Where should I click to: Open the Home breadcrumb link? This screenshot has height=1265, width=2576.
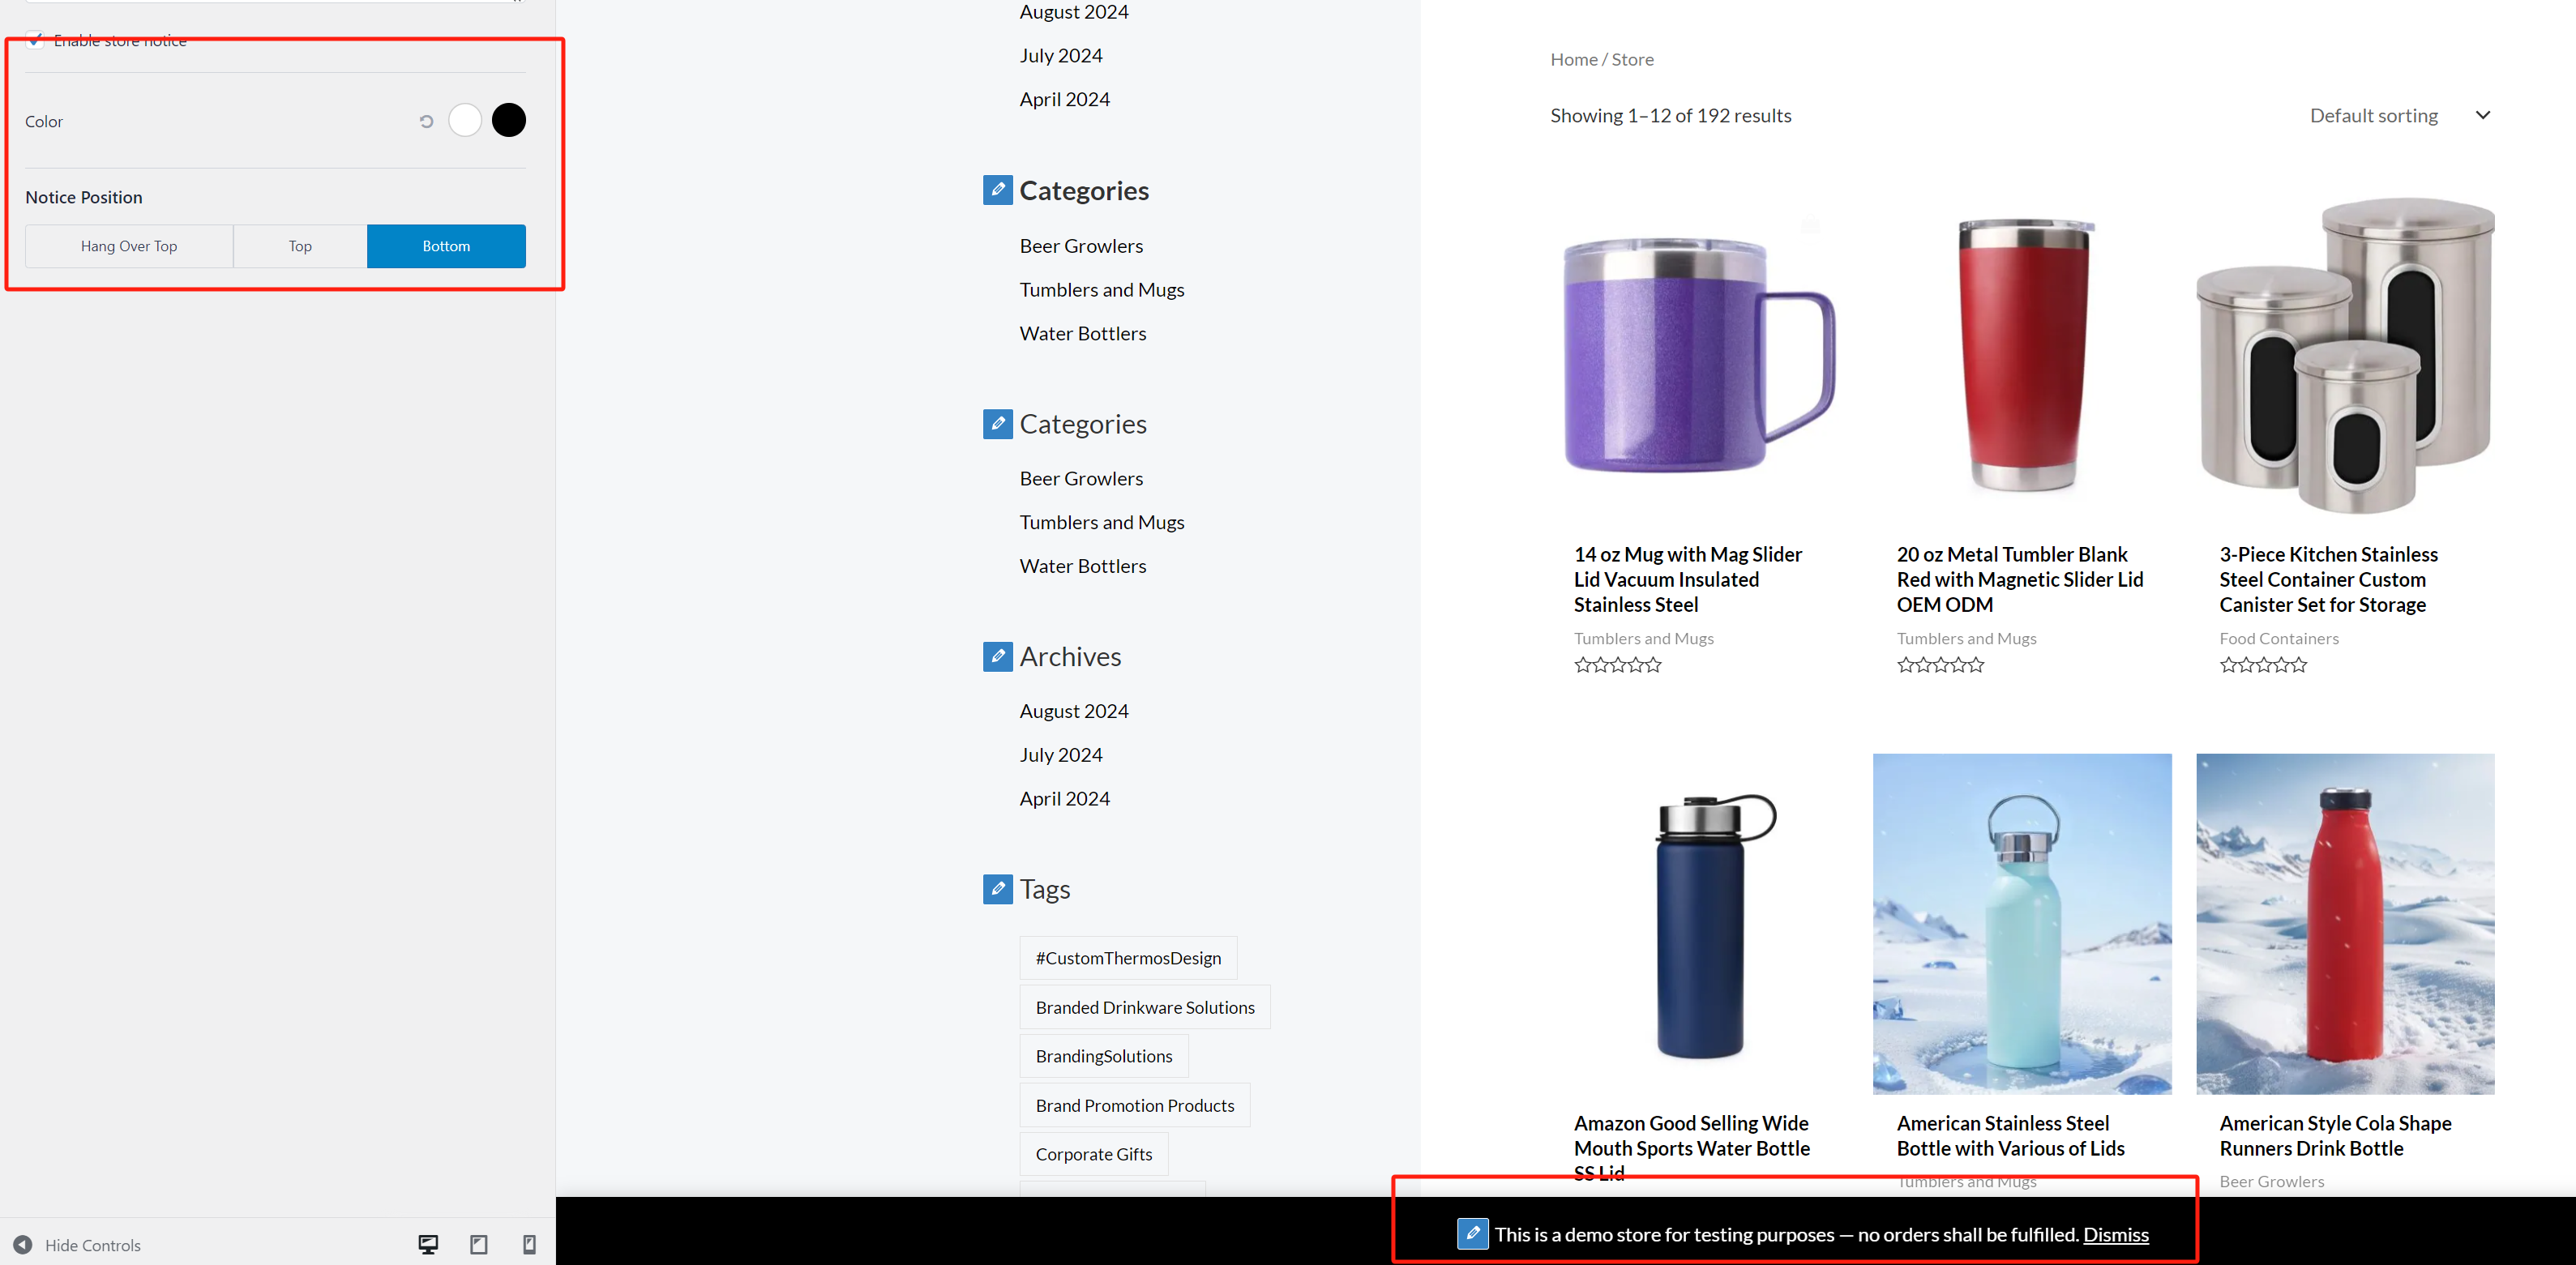tap(1573, 59)
